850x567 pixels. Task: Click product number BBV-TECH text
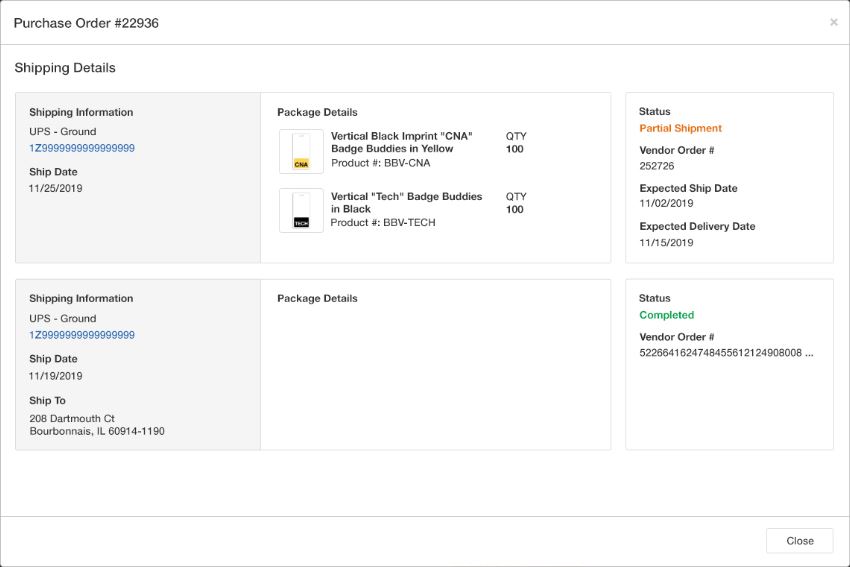click(383, 222)
